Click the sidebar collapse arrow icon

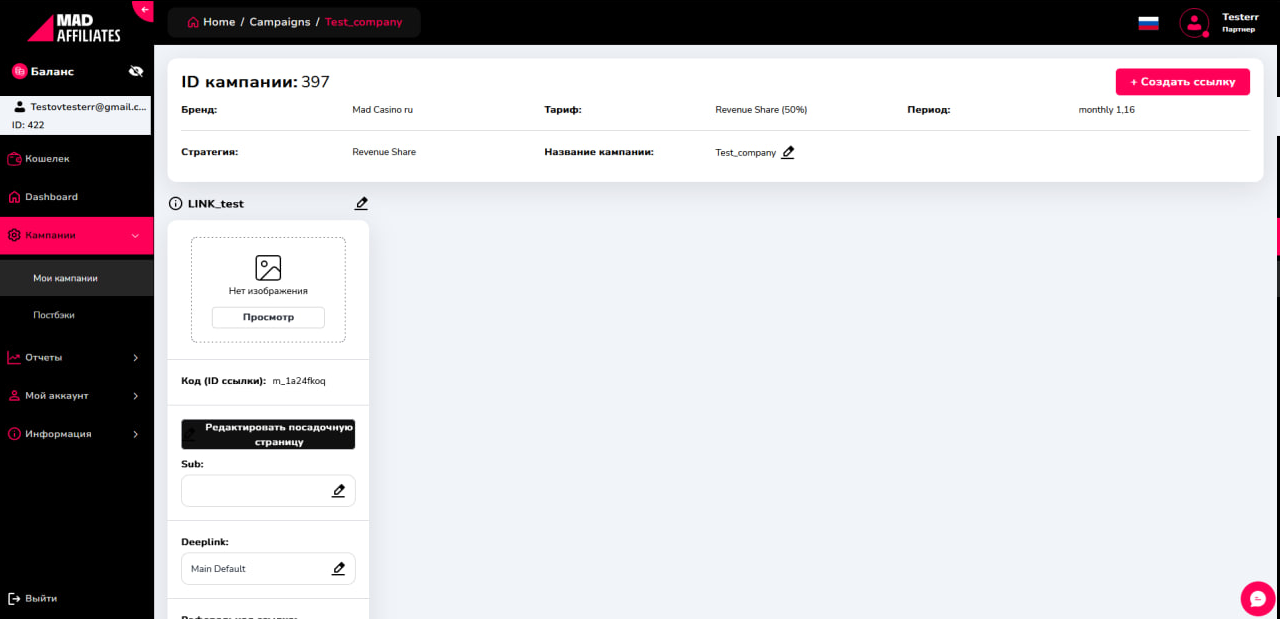coord(145,10)
